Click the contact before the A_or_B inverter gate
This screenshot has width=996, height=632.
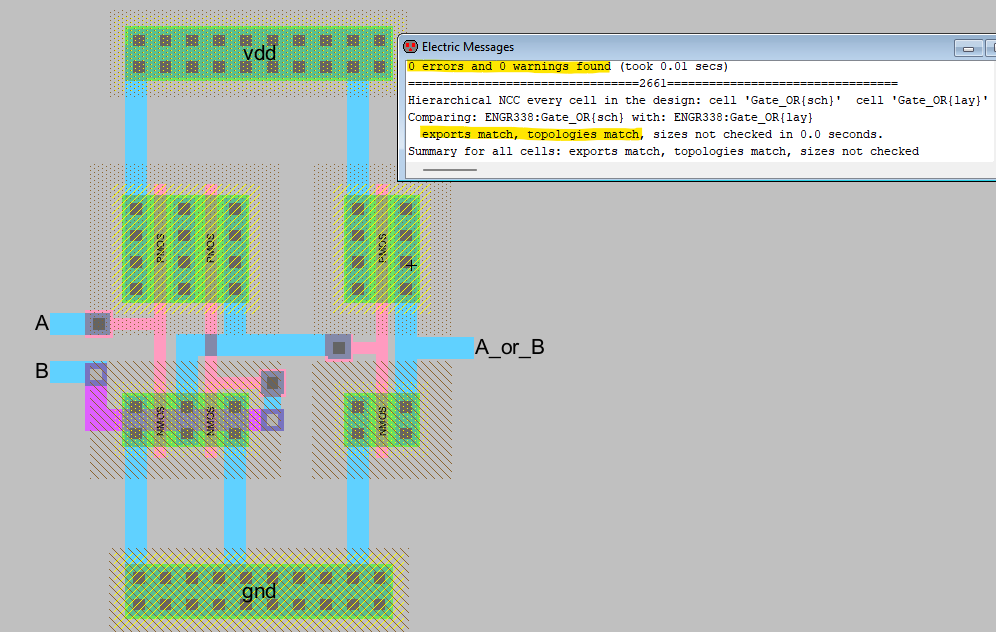pos(339,347)
